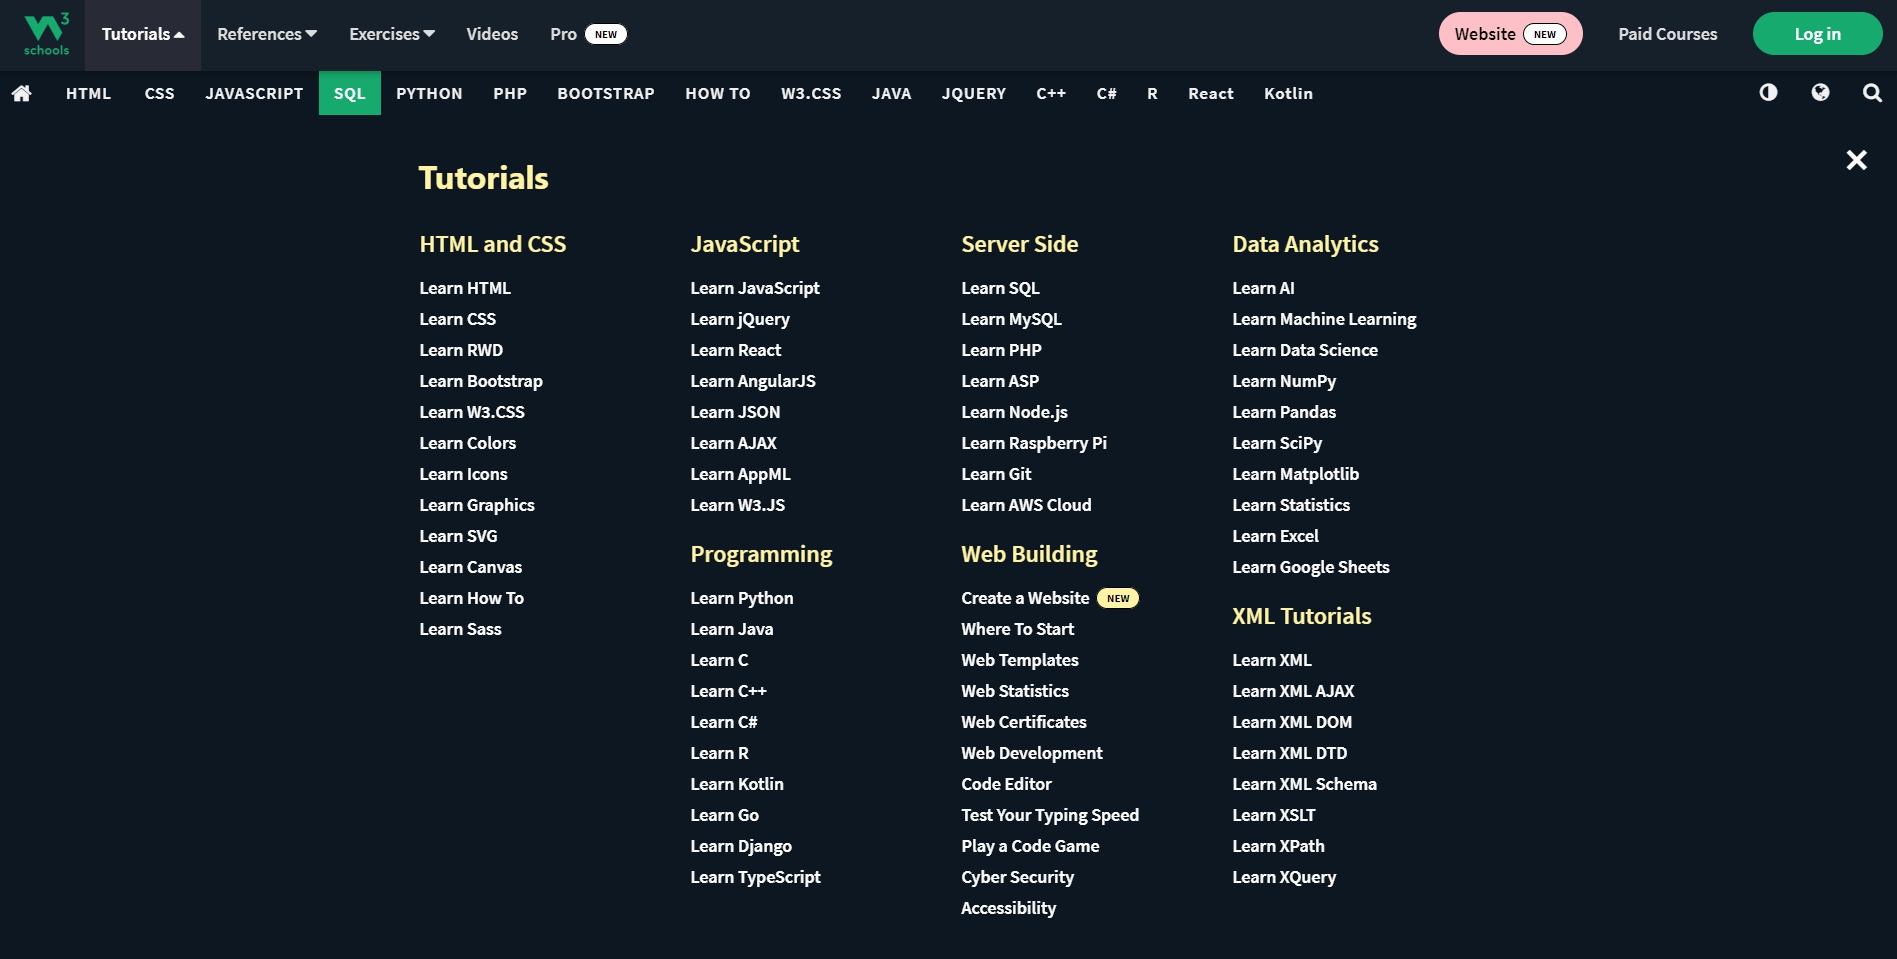Open the language globe icon
This screenshot has width=1897, height=959.
point(1820,92)
